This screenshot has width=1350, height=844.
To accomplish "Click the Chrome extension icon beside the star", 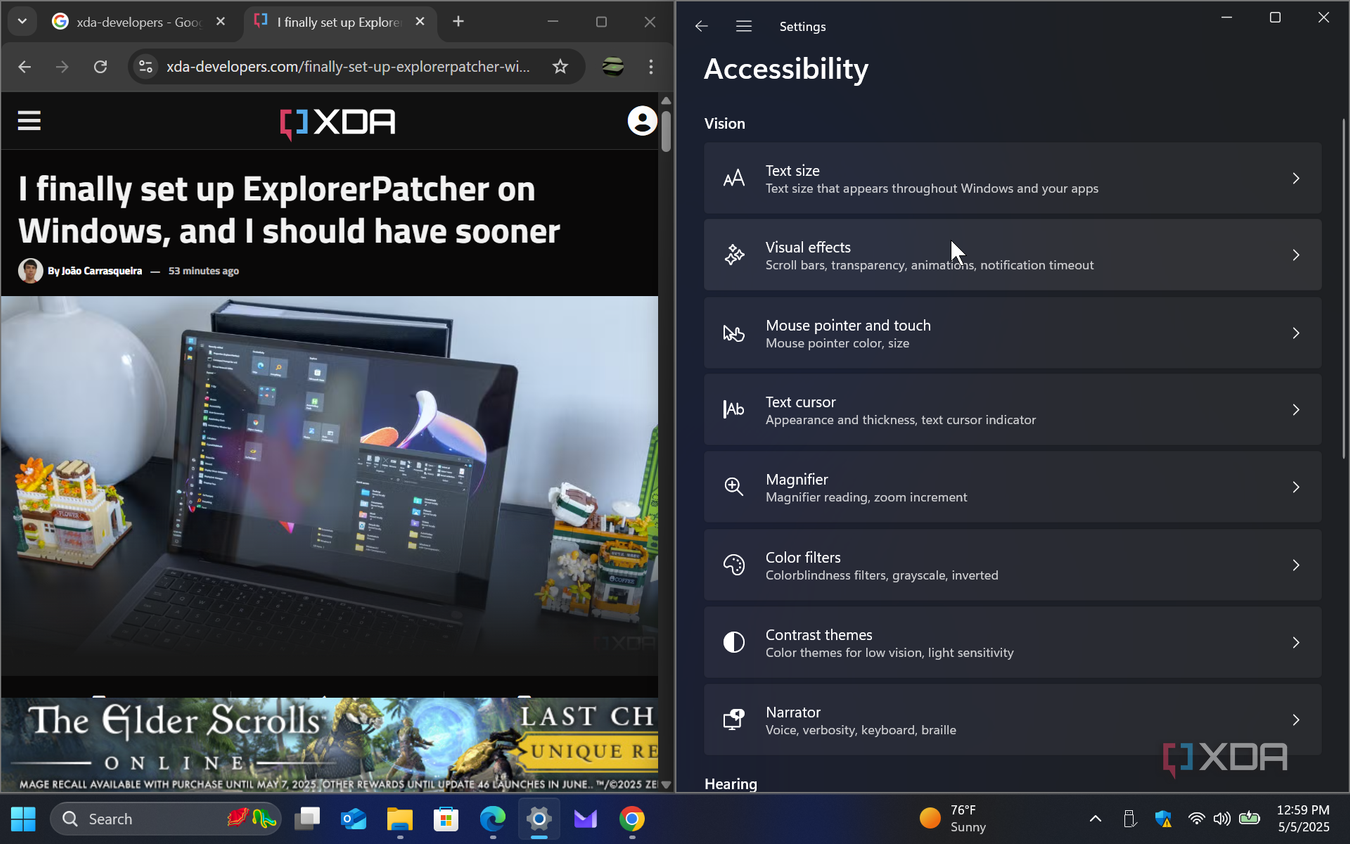I will [613, 67].
